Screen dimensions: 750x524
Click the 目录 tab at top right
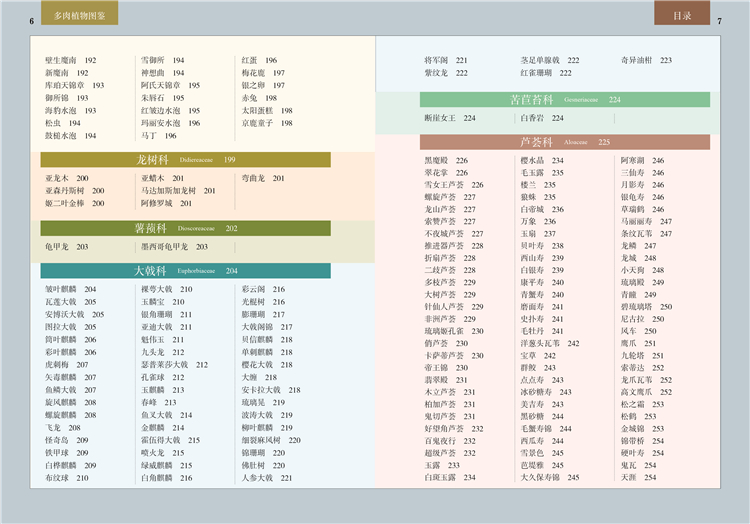tap(682, 16)
